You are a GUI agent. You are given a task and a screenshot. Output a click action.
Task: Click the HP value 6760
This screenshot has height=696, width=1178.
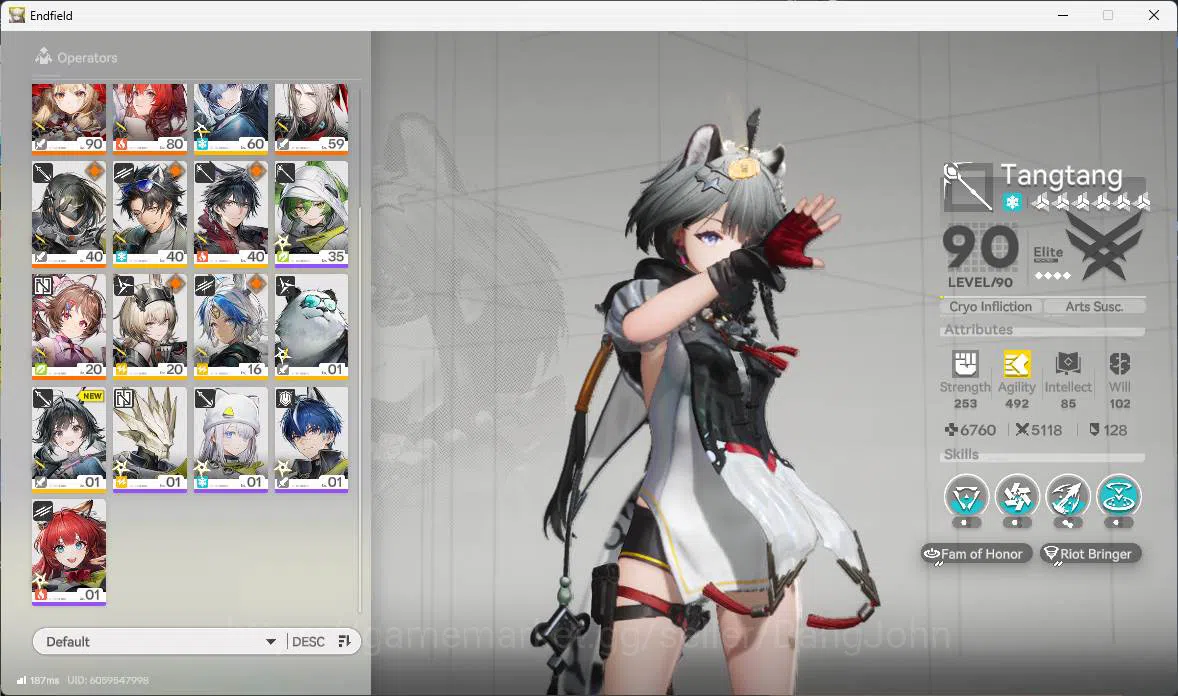(x=978, y=430)
